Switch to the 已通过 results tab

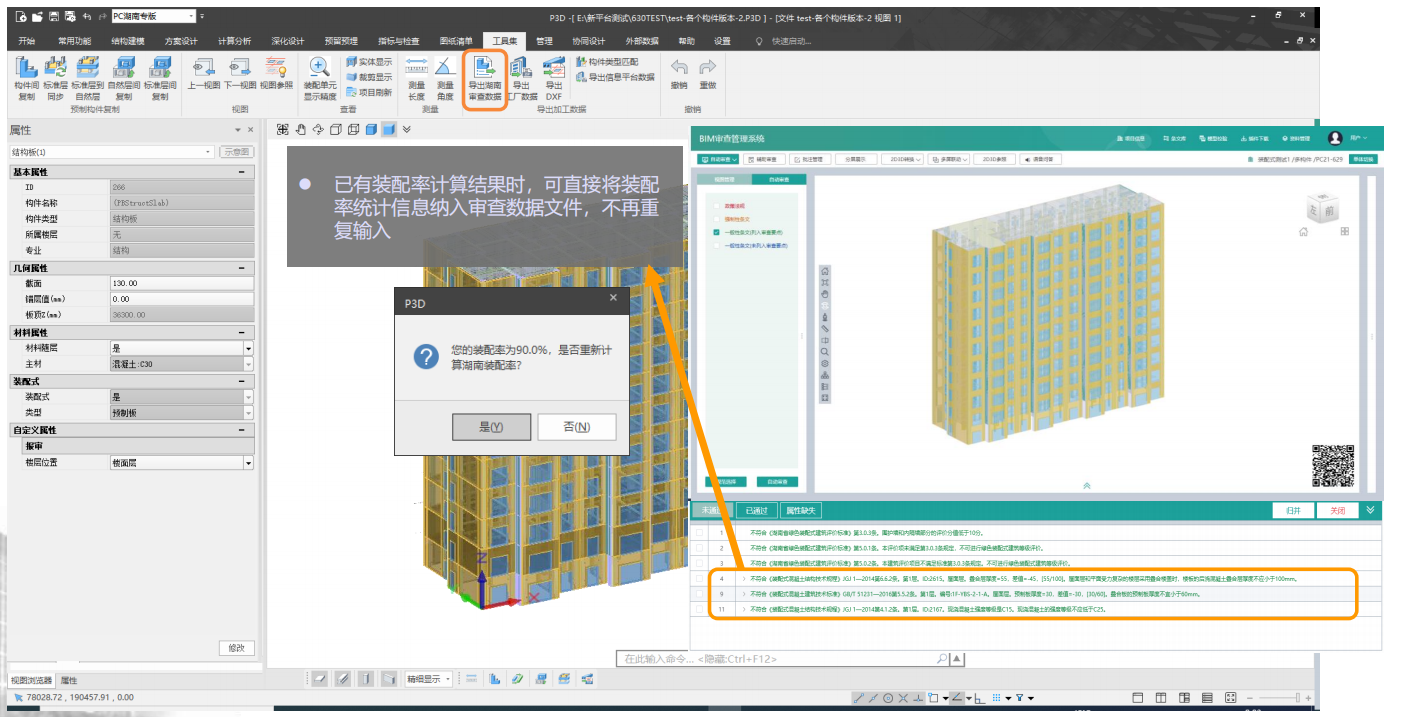[x=757, y=510]
